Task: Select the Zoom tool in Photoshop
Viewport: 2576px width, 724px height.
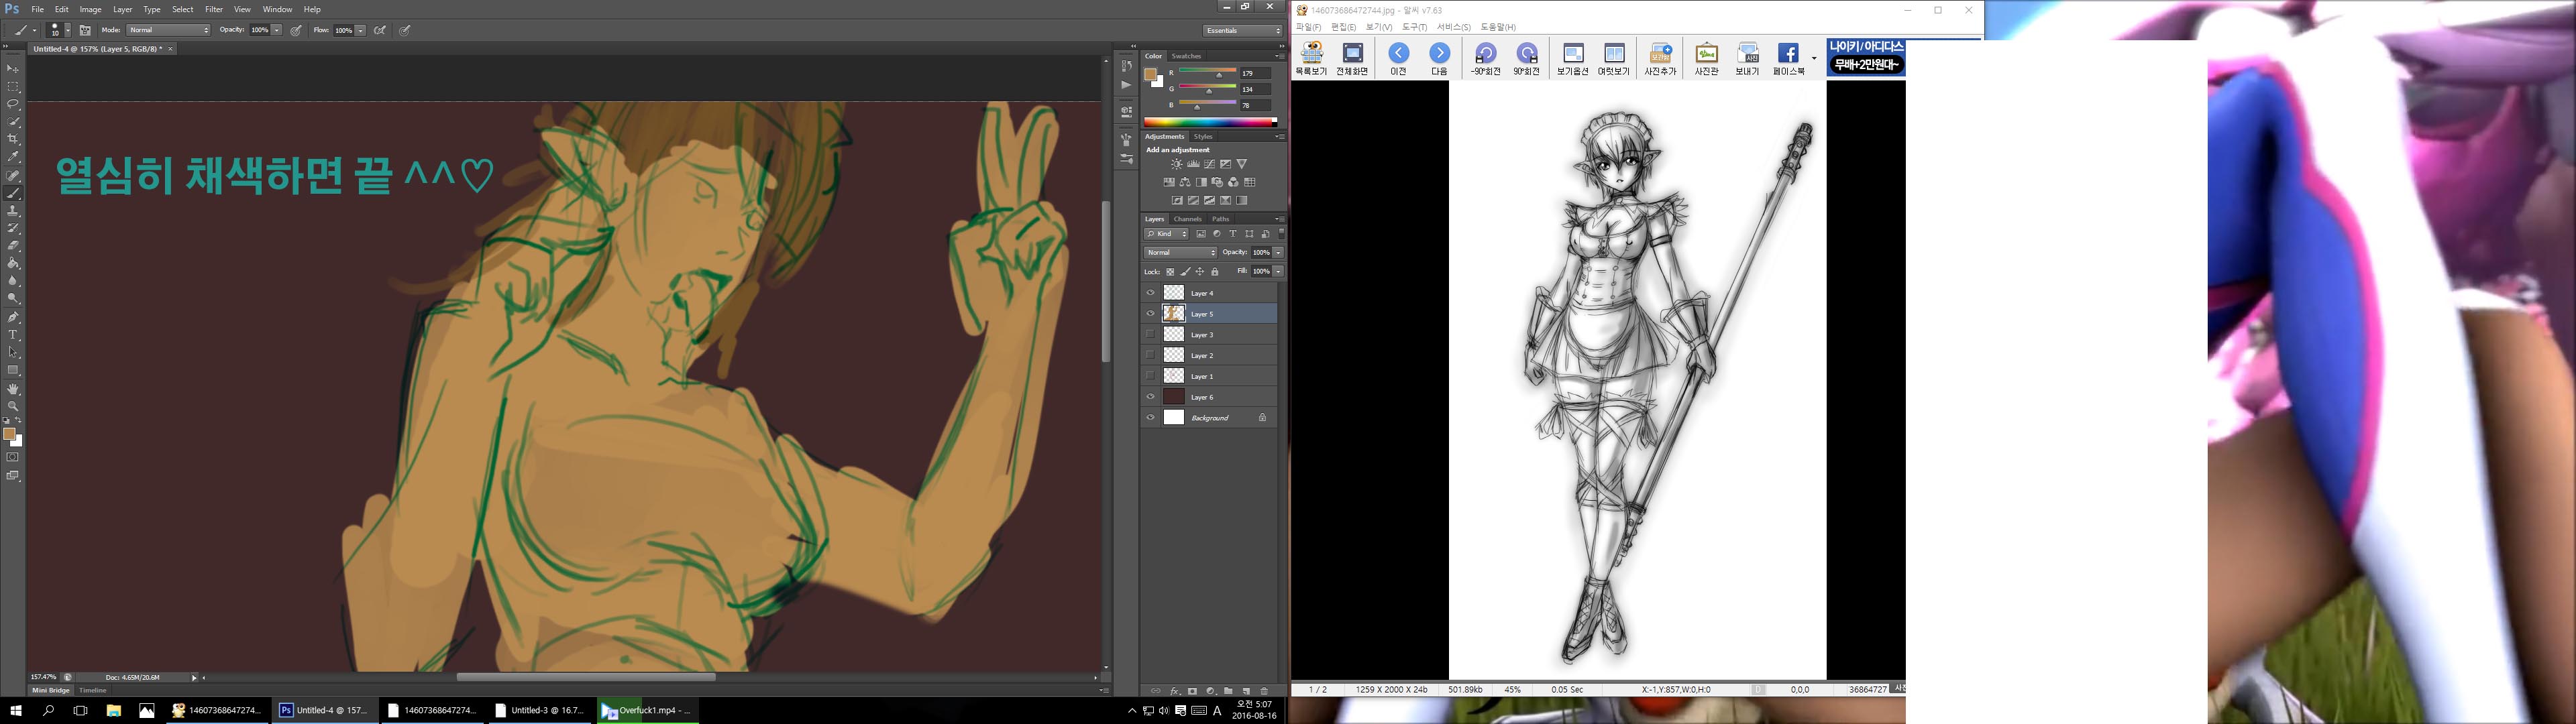Action: pyautogui.click(x=13, y=406)
